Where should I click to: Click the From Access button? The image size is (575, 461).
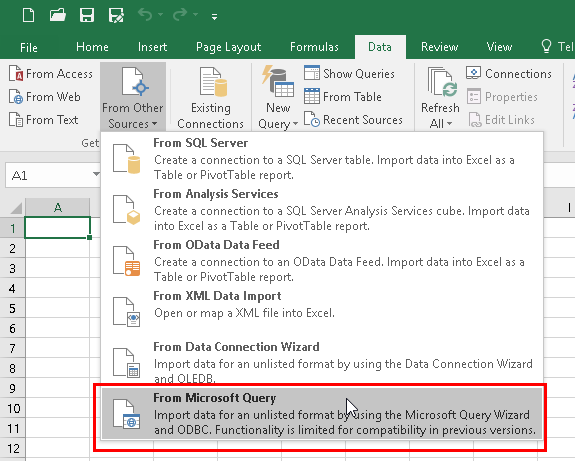click(51, 74)
